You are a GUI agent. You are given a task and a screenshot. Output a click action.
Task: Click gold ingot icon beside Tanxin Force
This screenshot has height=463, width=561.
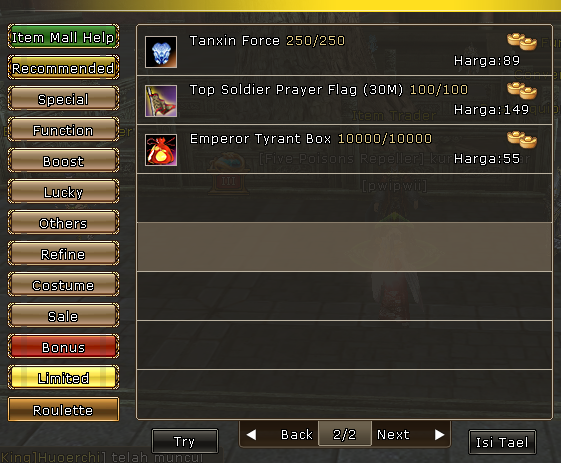(522, 42)
